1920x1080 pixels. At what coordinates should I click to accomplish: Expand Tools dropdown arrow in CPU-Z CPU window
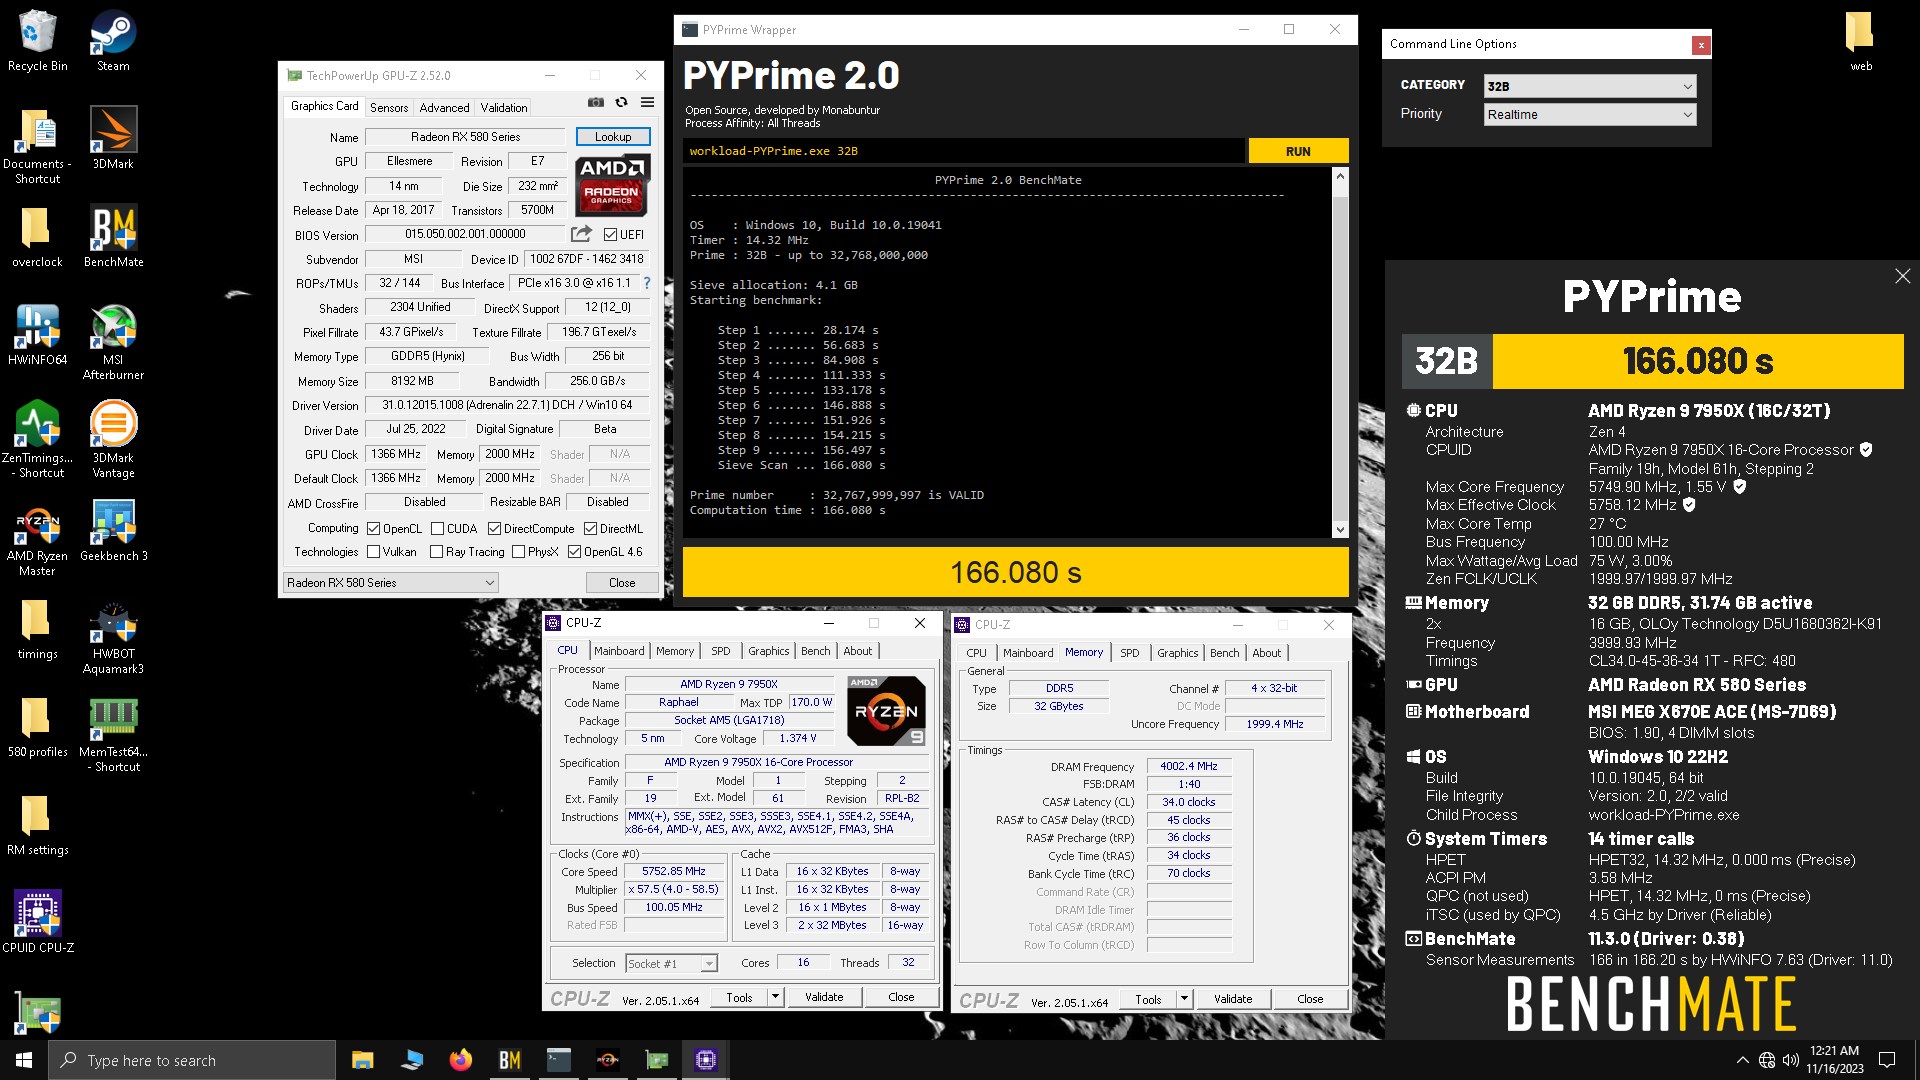click(774, 997)
